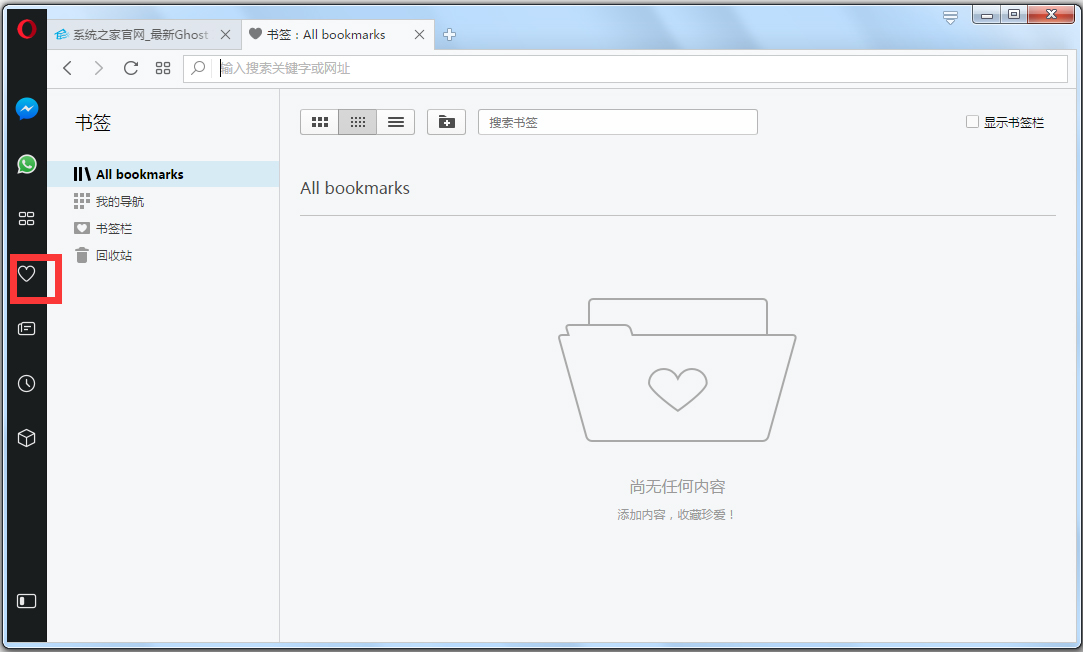Toggle the sidebar panel pin icon
The width and height of the screenshot is (1083, 652).
tap(26, 601)
